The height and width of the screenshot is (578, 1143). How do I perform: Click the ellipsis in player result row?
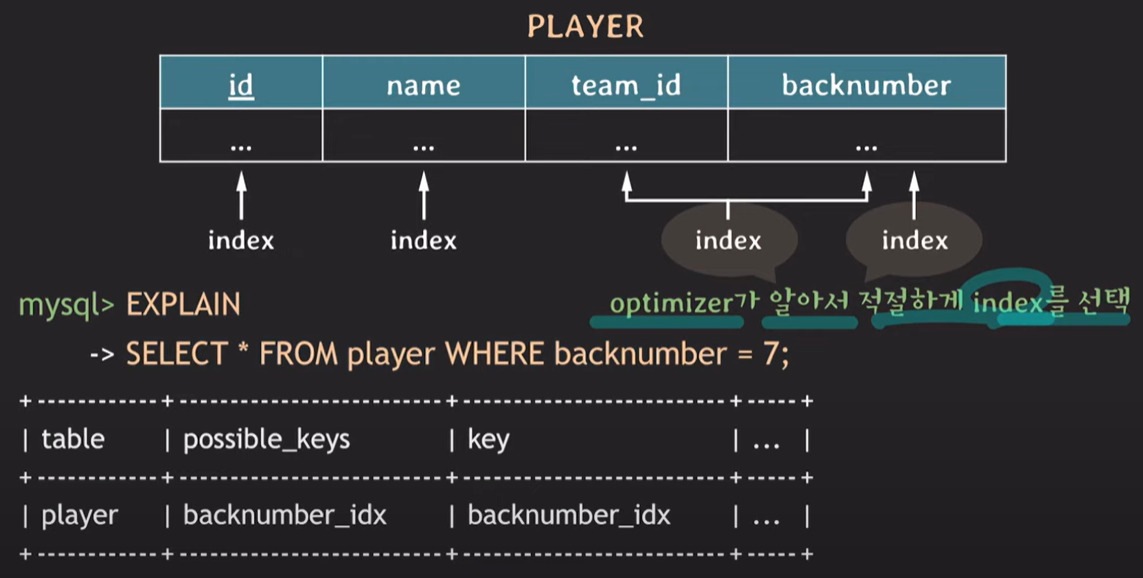click(766, 520)
